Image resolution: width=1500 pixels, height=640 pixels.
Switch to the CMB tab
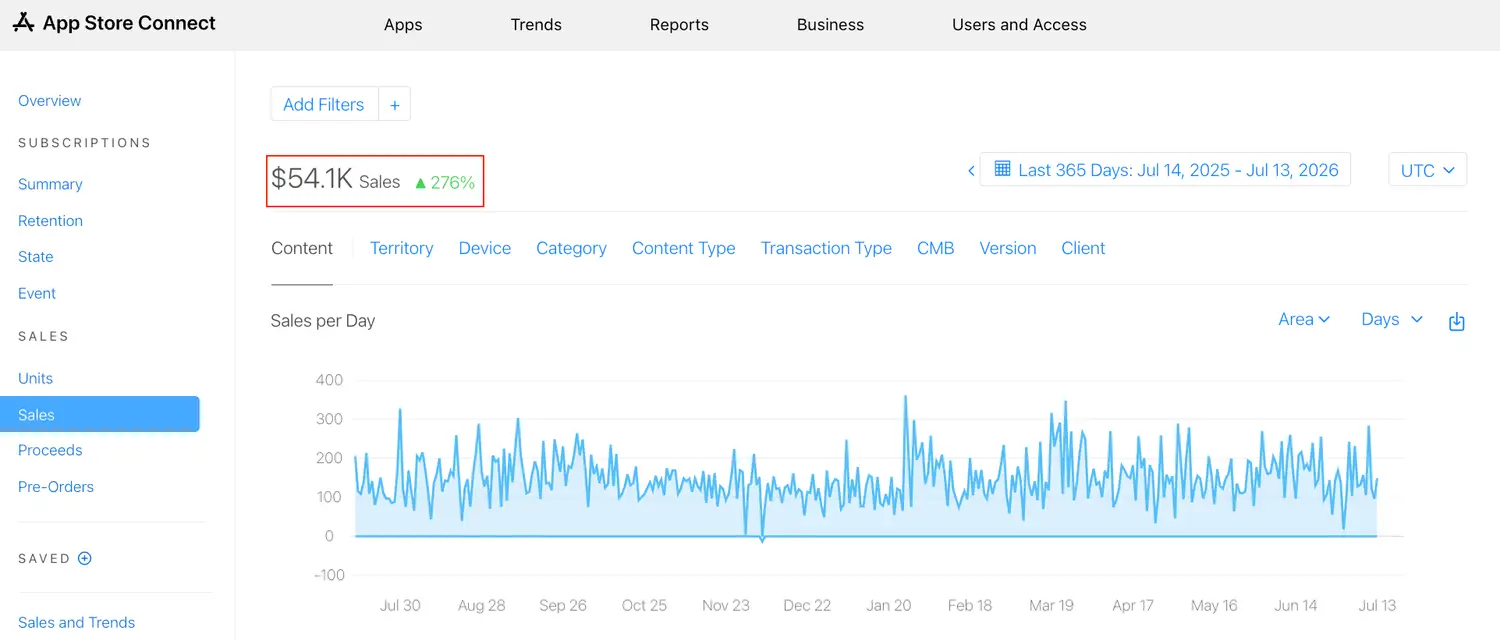(935, 249)
